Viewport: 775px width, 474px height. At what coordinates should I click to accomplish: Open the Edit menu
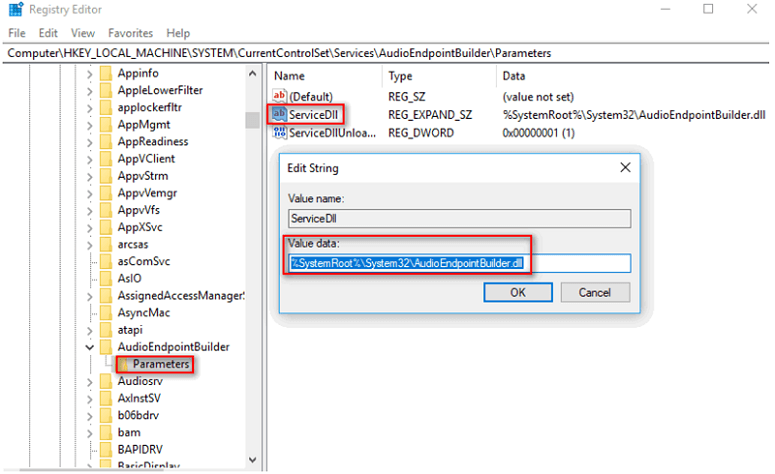coord(48,33)
